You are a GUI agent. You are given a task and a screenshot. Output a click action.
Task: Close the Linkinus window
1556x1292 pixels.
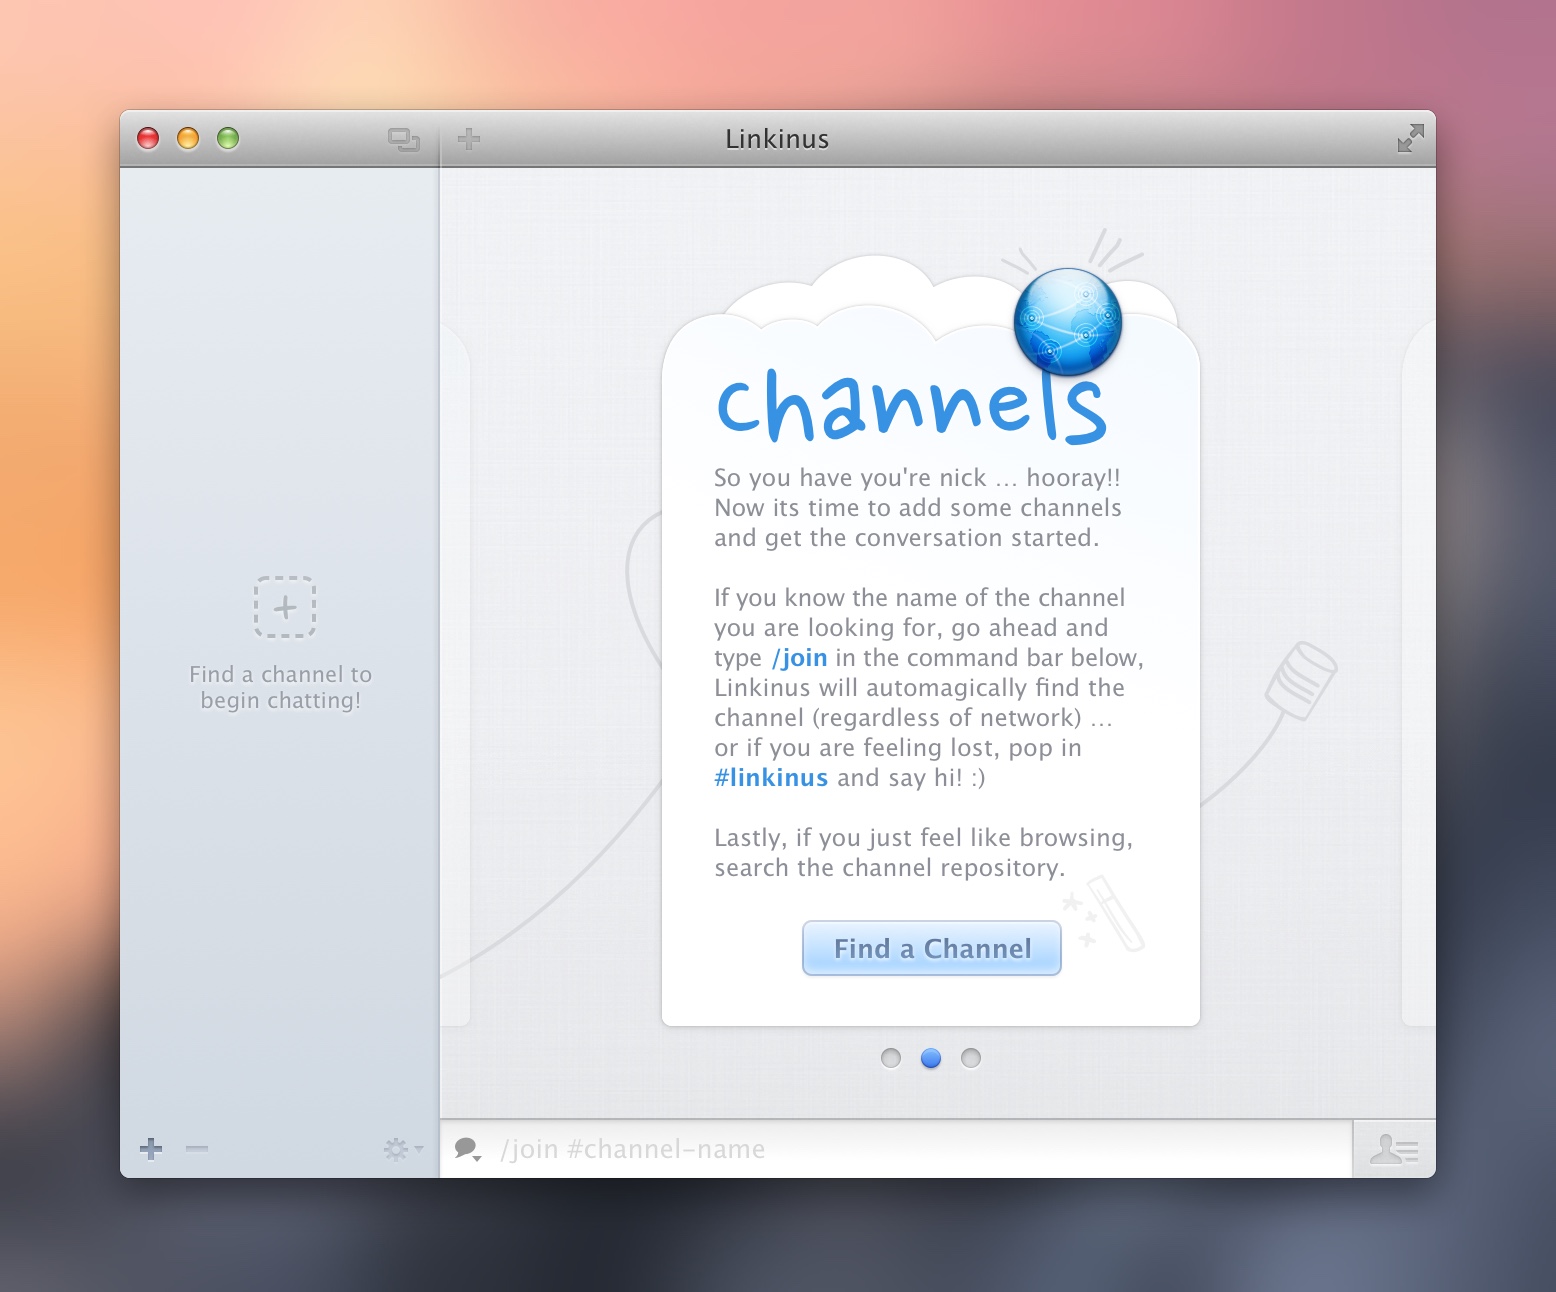(148, 139)
